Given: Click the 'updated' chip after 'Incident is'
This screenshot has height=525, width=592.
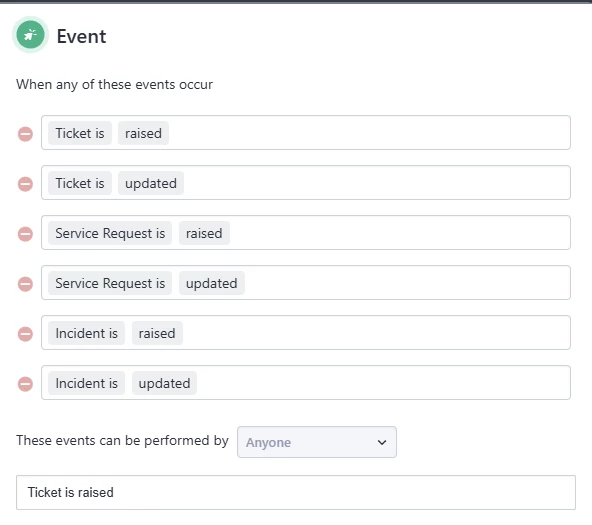Looking at the screenshot, I should point(164,383).
